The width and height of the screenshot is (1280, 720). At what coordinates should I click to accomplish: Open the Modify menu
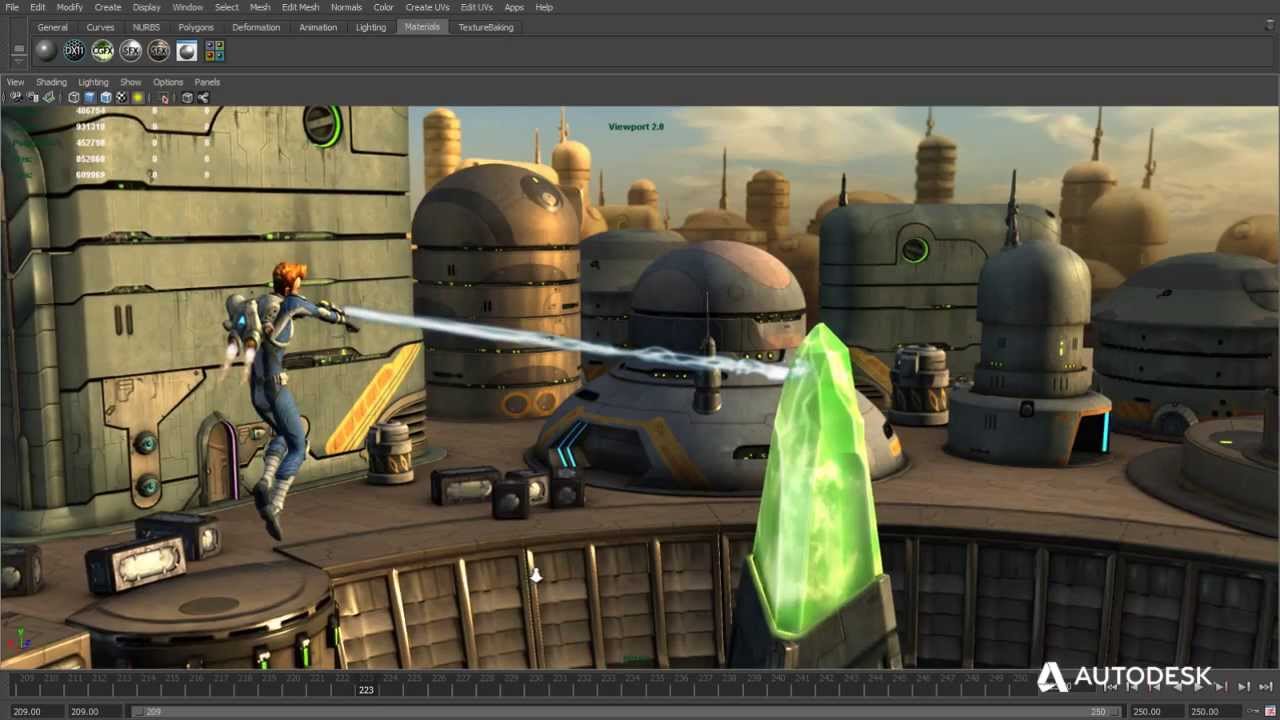70,7
